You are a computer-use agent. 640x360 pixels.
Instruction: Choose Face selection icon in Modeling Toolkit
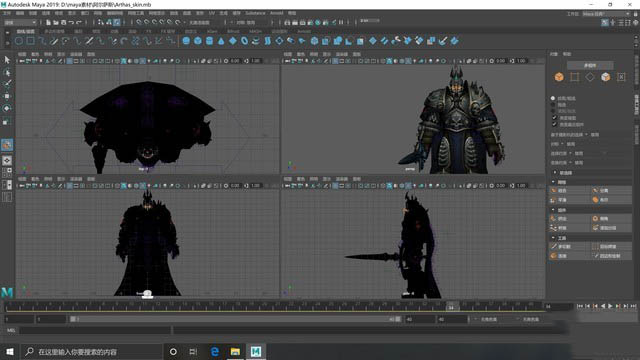point(606,77)
